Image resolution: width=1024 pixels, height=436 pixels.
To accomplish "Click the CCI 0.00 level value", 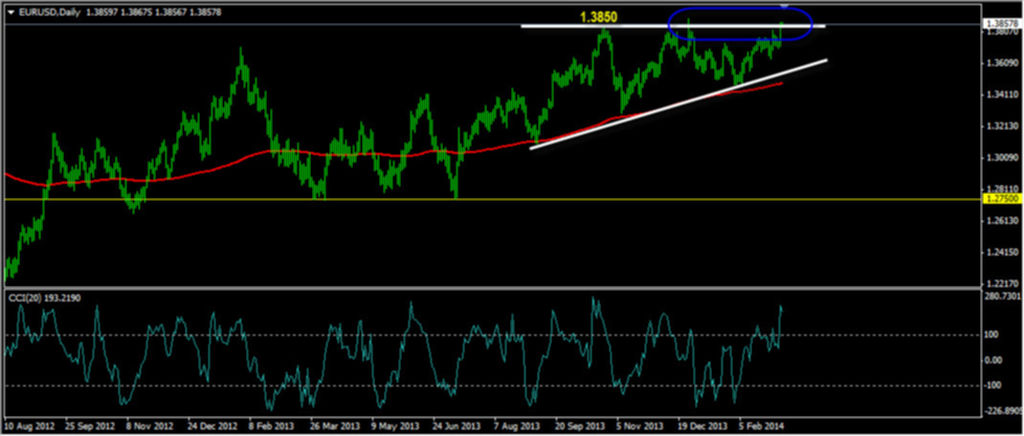I will coord(995,360).
